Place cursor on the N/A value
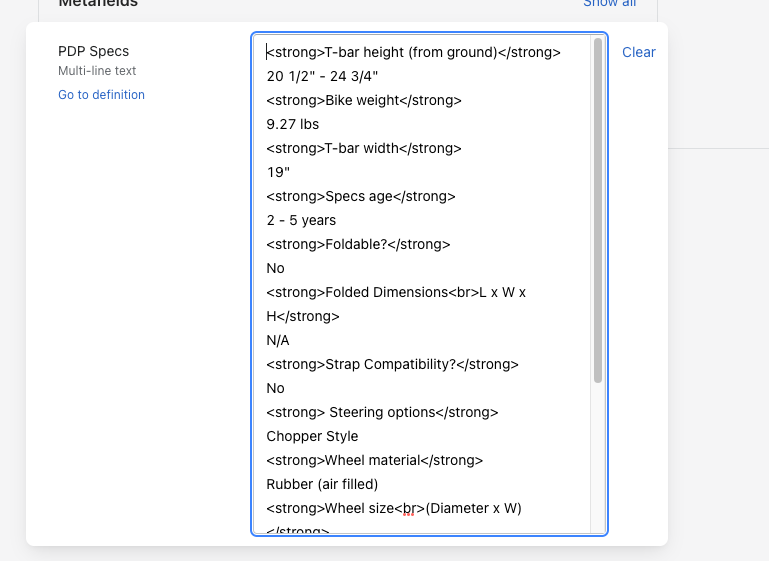 click(x=278, y=340)
